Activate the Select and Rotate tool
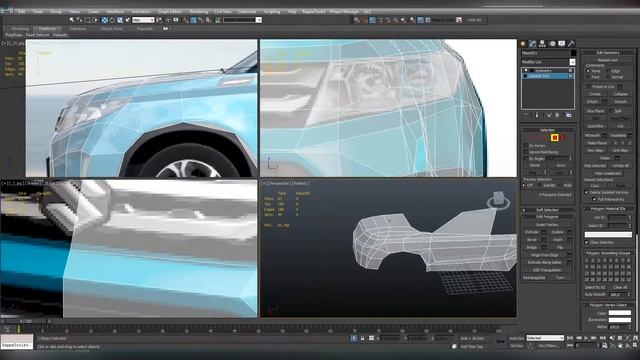This screenshot has height=360, width=640. tap(112, 20)
